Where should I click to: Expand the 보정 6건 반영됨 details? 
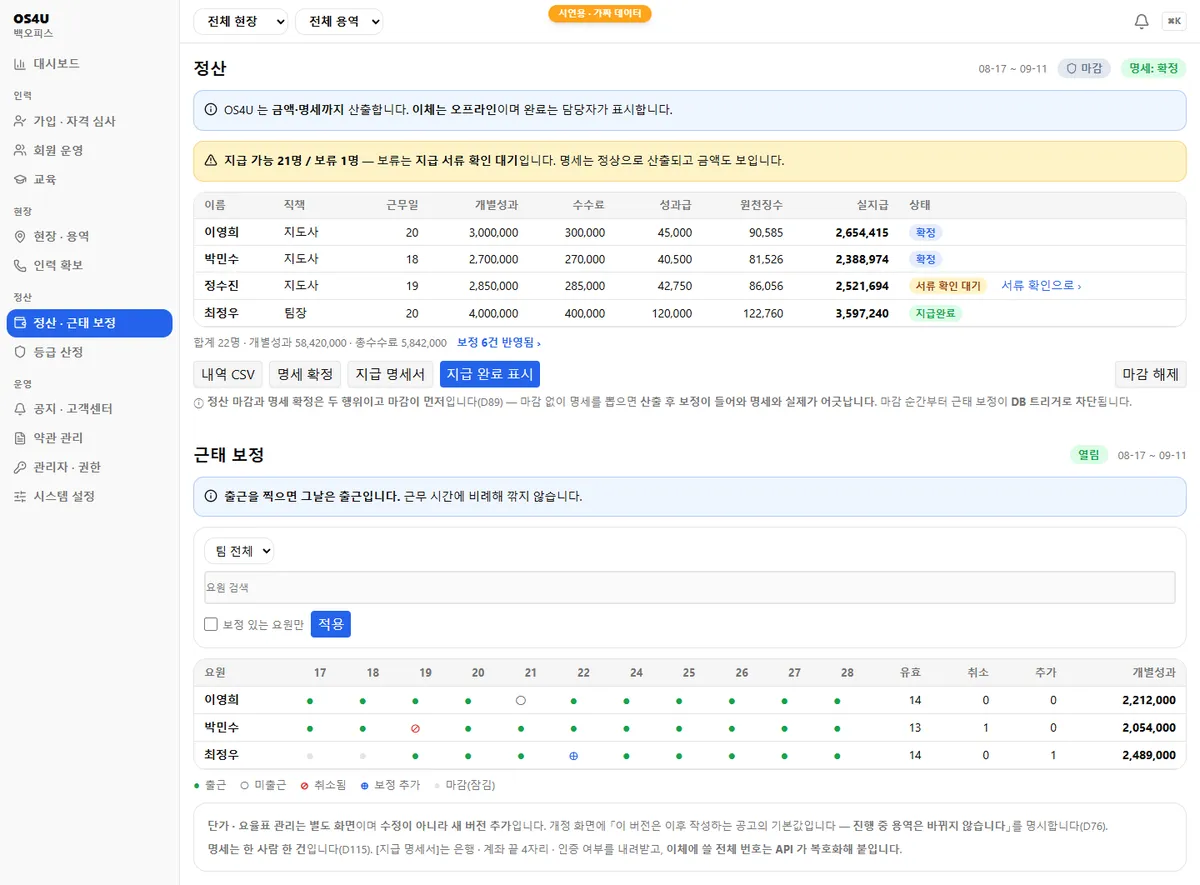tap(499, 343)
